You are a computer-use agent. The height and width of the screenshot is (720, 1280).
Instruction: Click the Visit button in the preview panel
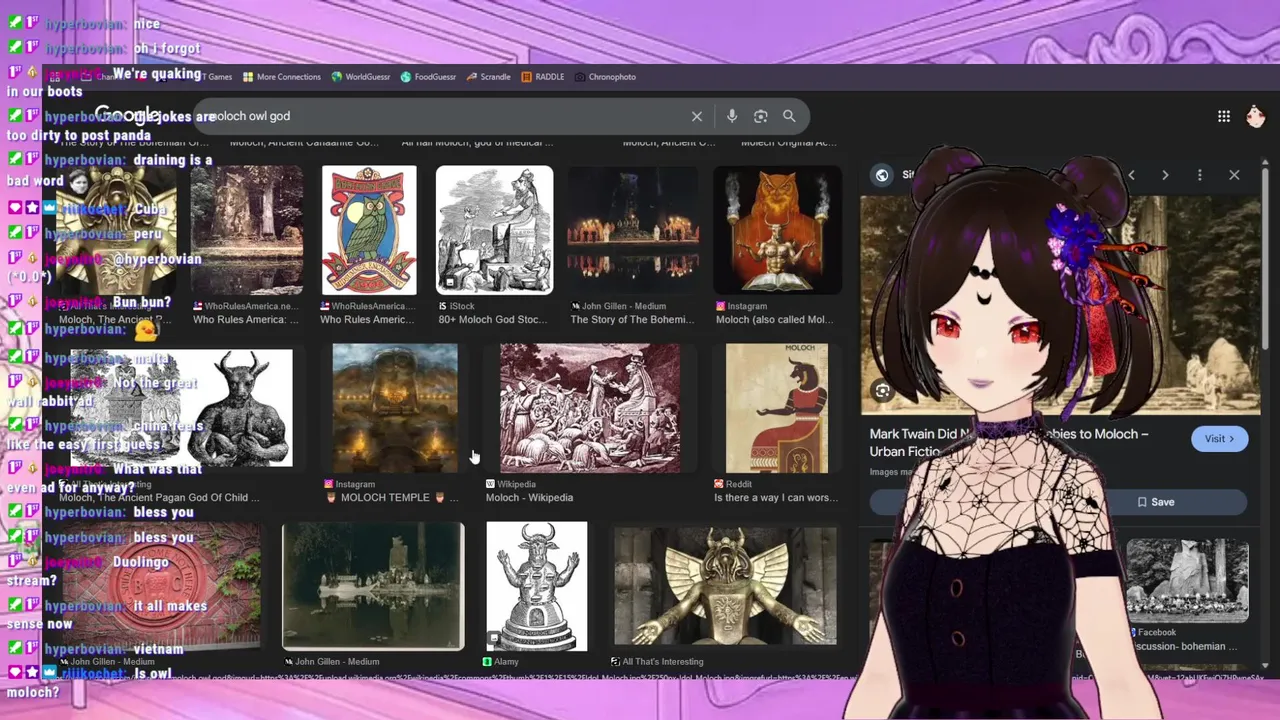pos(1219,439)
